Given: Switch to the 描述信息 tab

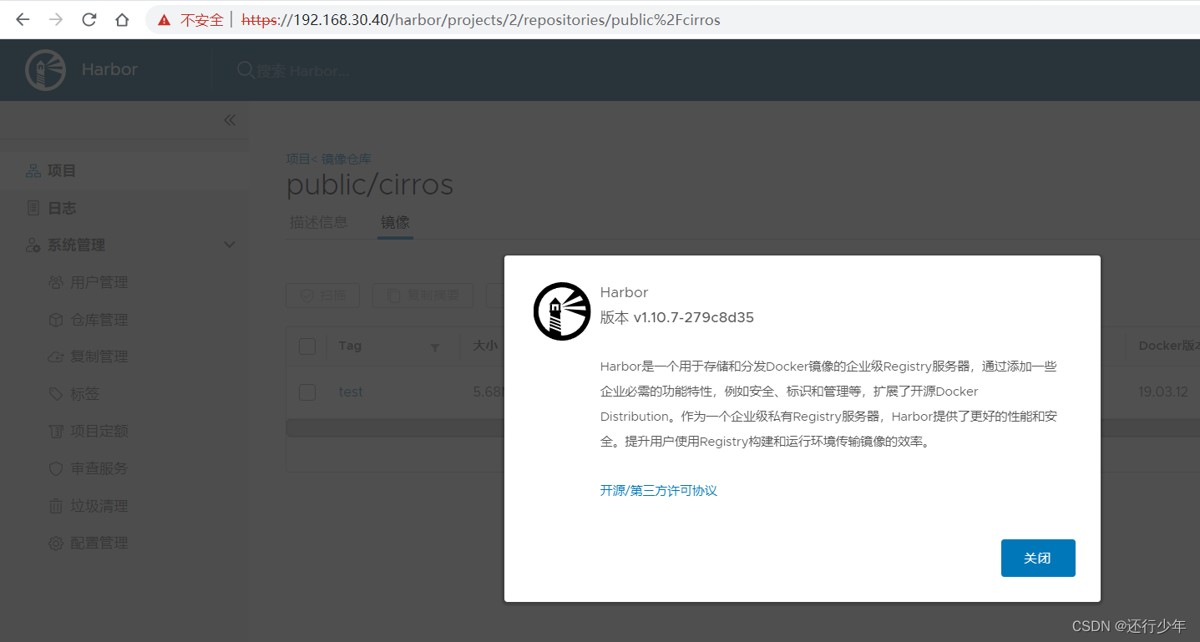Looking at the screenshot, I should 319,222.
